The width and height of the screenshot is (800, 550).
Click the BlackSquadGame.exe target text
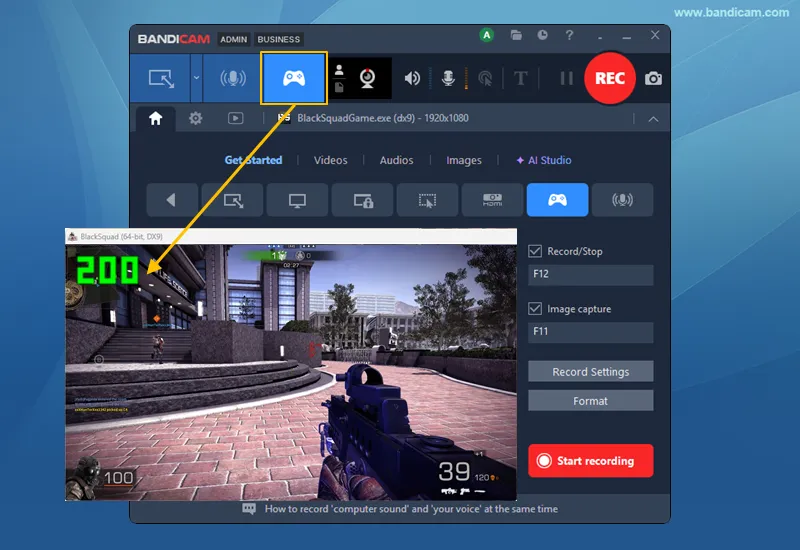point(383,118)
